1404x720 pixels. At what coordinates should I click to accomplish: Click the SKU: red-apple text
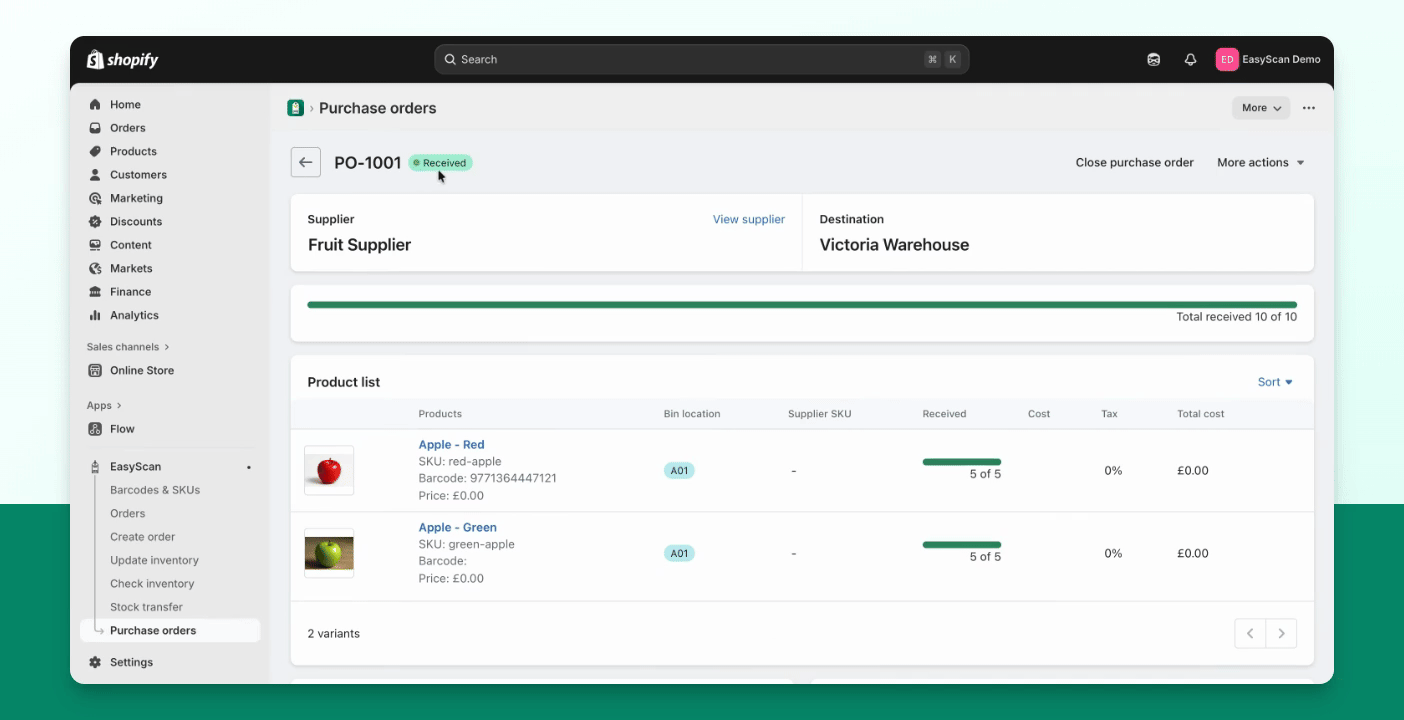pos(460,462)
